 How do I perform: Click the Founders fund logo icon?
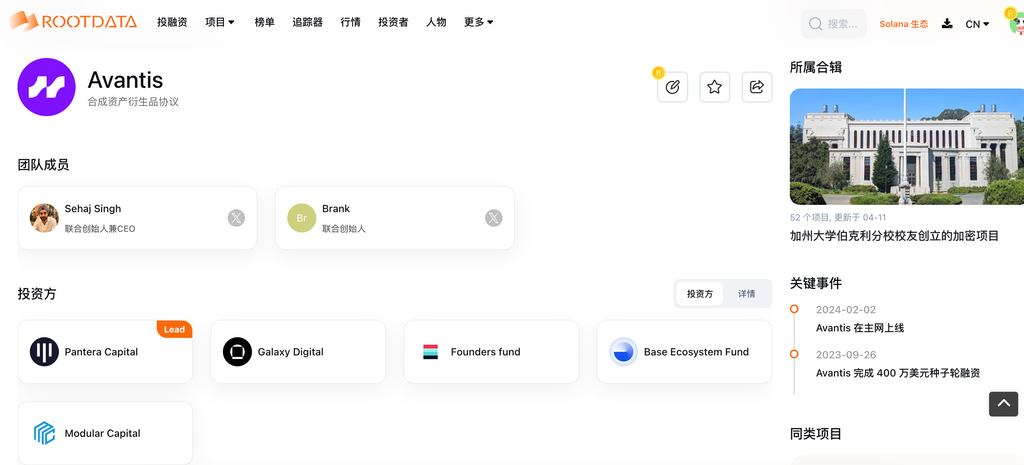pyautogui.click(x=430, y=352)
